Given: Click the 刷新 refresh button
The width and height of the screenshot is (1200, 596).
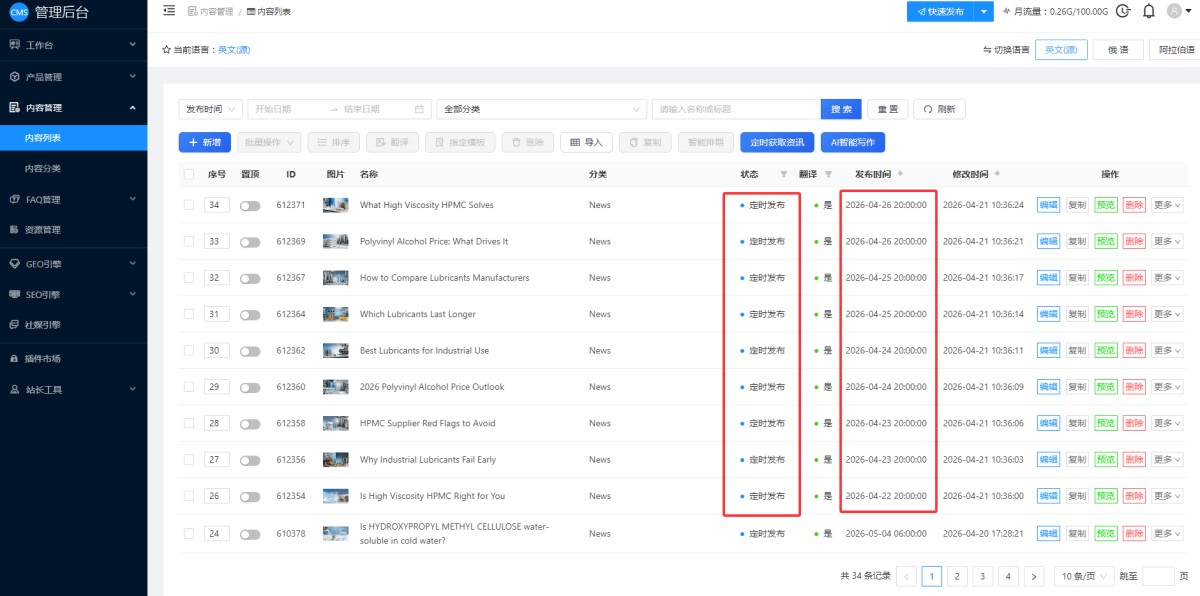Looking at the screenshot, I should coord(939,109).
